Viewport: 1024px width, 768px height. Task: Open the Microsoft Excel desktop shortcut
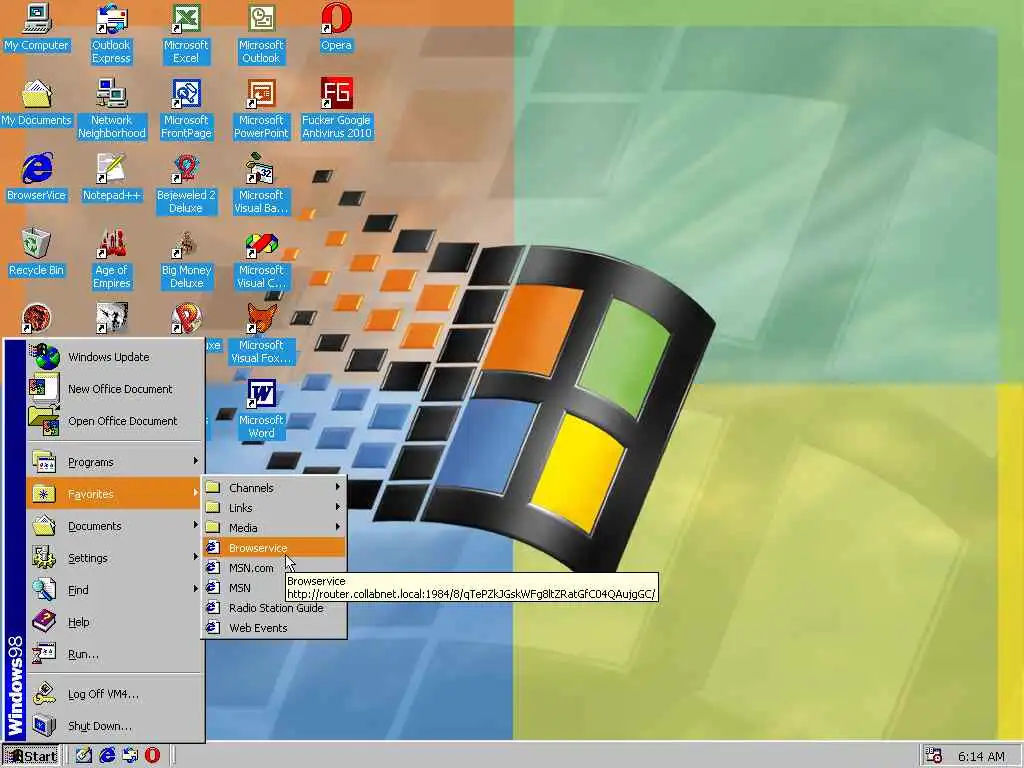pos(186,34)
